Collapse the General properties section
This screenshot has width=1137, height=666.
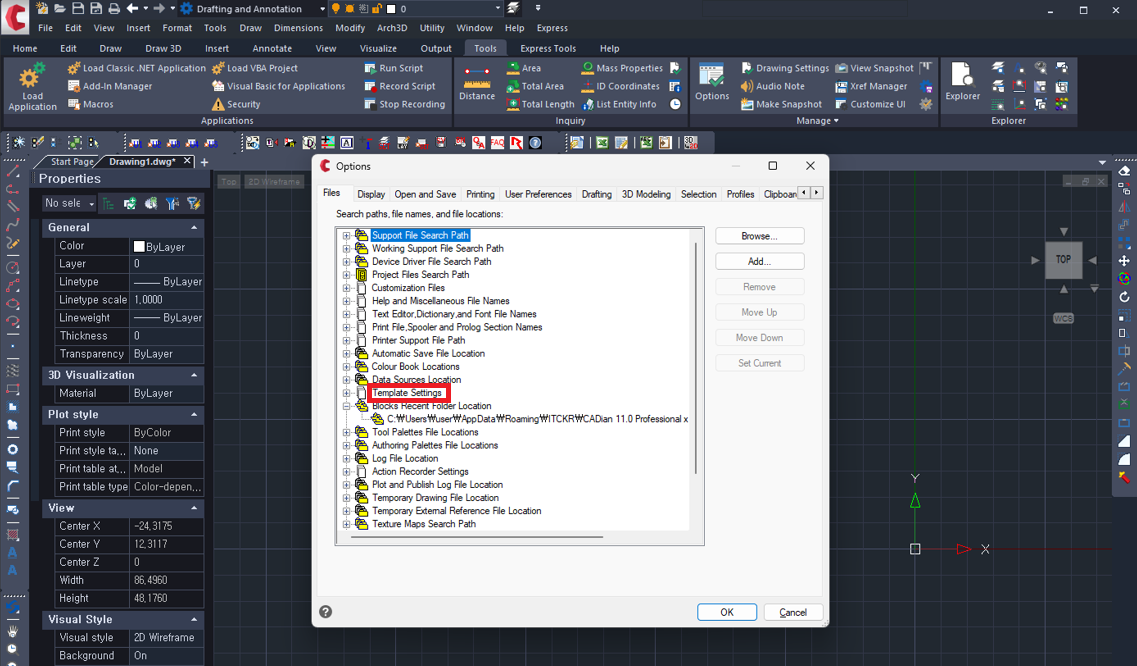click(194, 228)
